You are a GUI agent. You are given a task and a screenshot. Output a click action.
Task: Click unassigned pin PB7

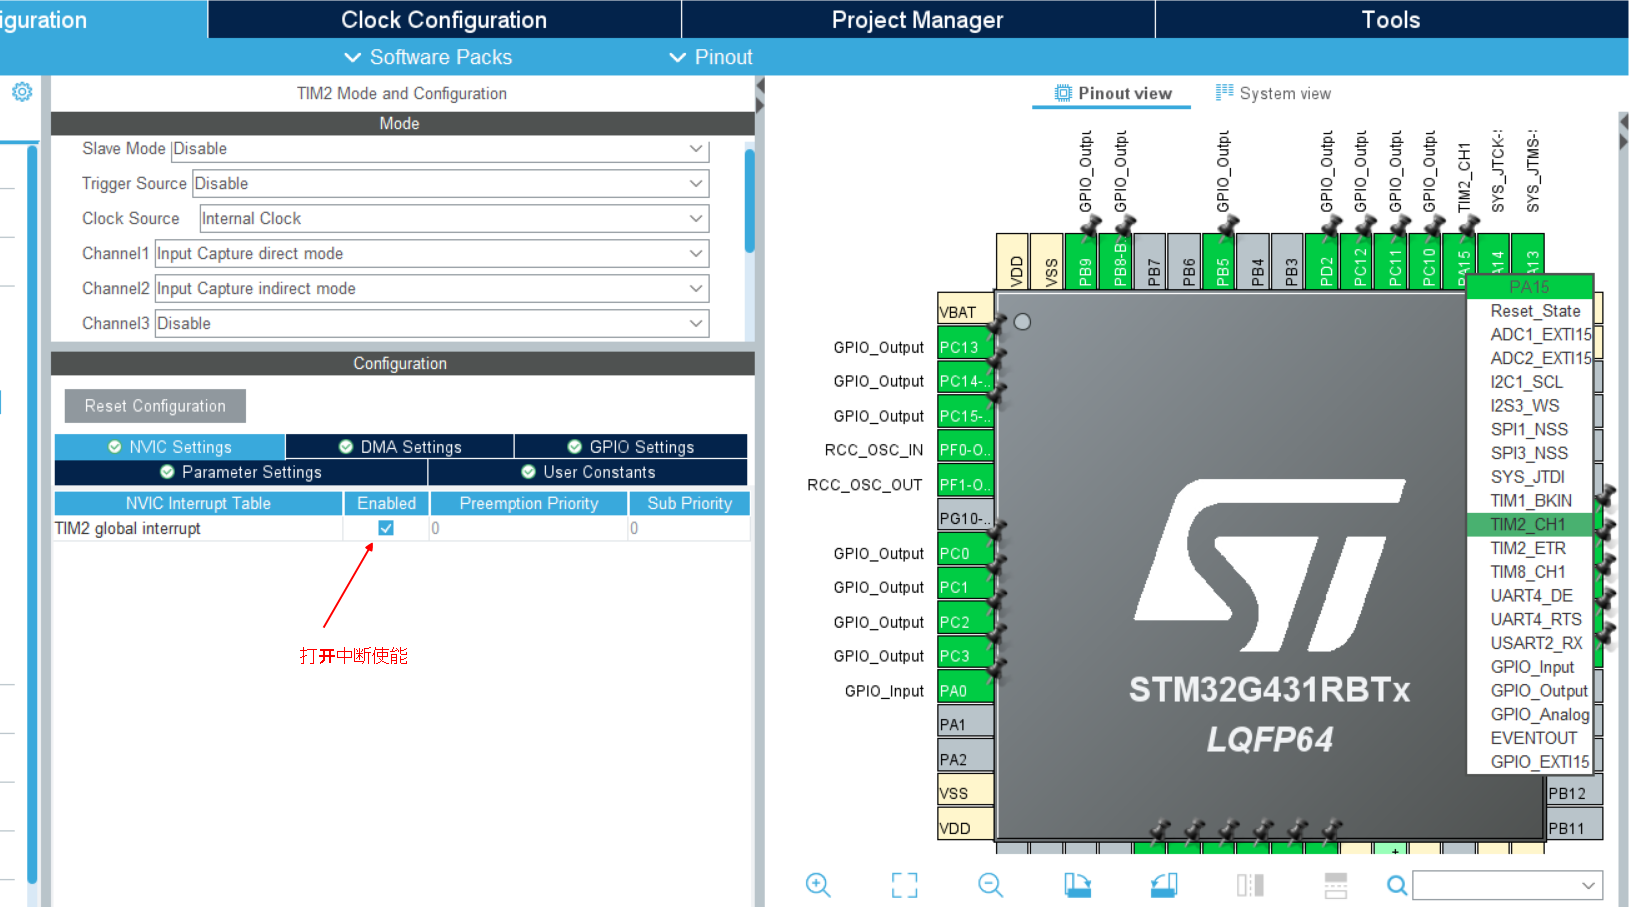[x=1152, y=262]
